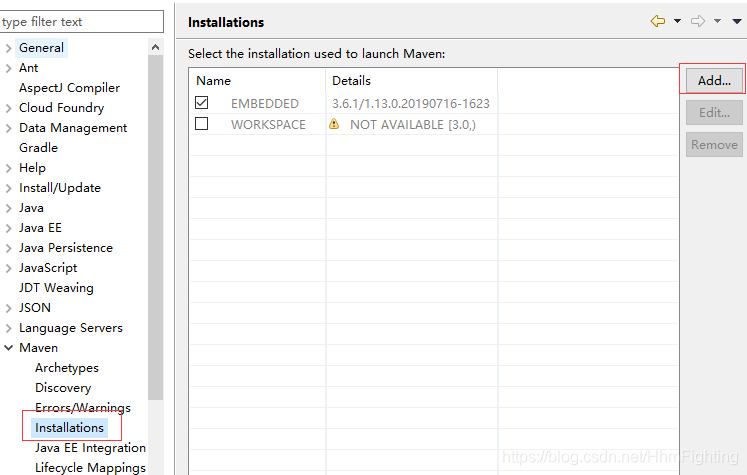
Task: Click the grey forward navigation arrow
Action: pyautogui.click(x=698, y=21)
